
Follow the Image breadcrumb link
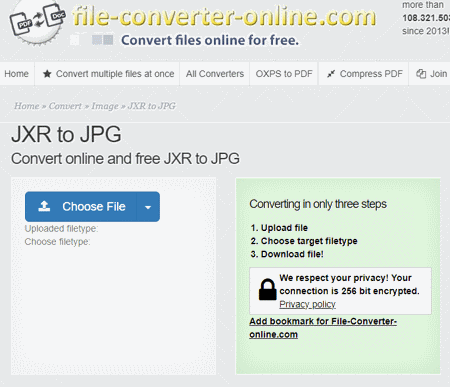[x=105, y=106]
